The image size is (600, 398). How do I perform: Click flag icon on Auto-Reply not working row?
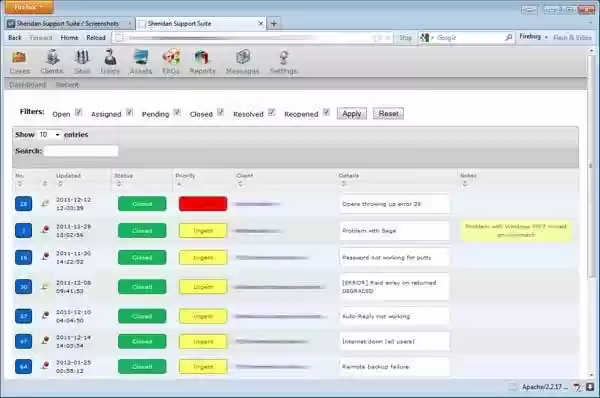45,315
